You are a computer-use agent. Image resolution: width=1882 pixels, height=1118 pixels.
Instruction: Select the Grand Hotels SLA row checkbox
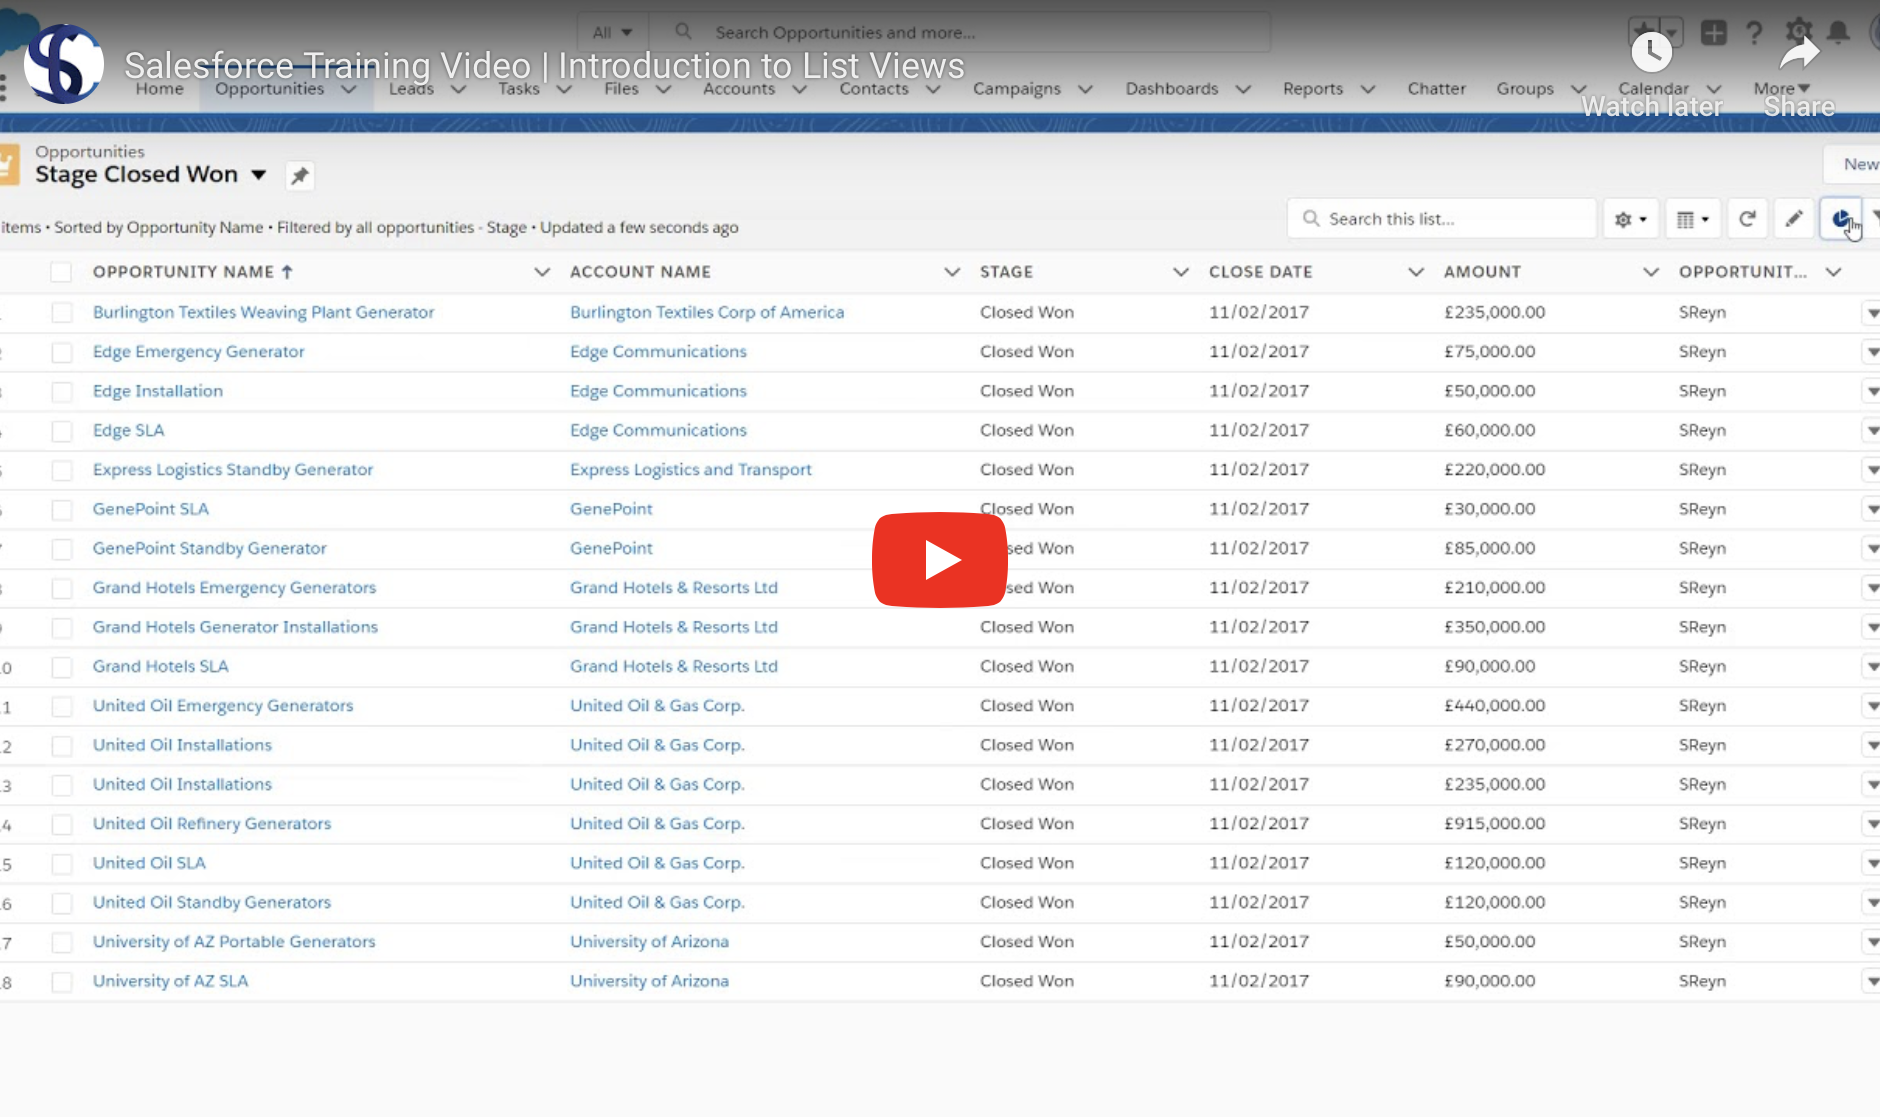pos(62,667)
